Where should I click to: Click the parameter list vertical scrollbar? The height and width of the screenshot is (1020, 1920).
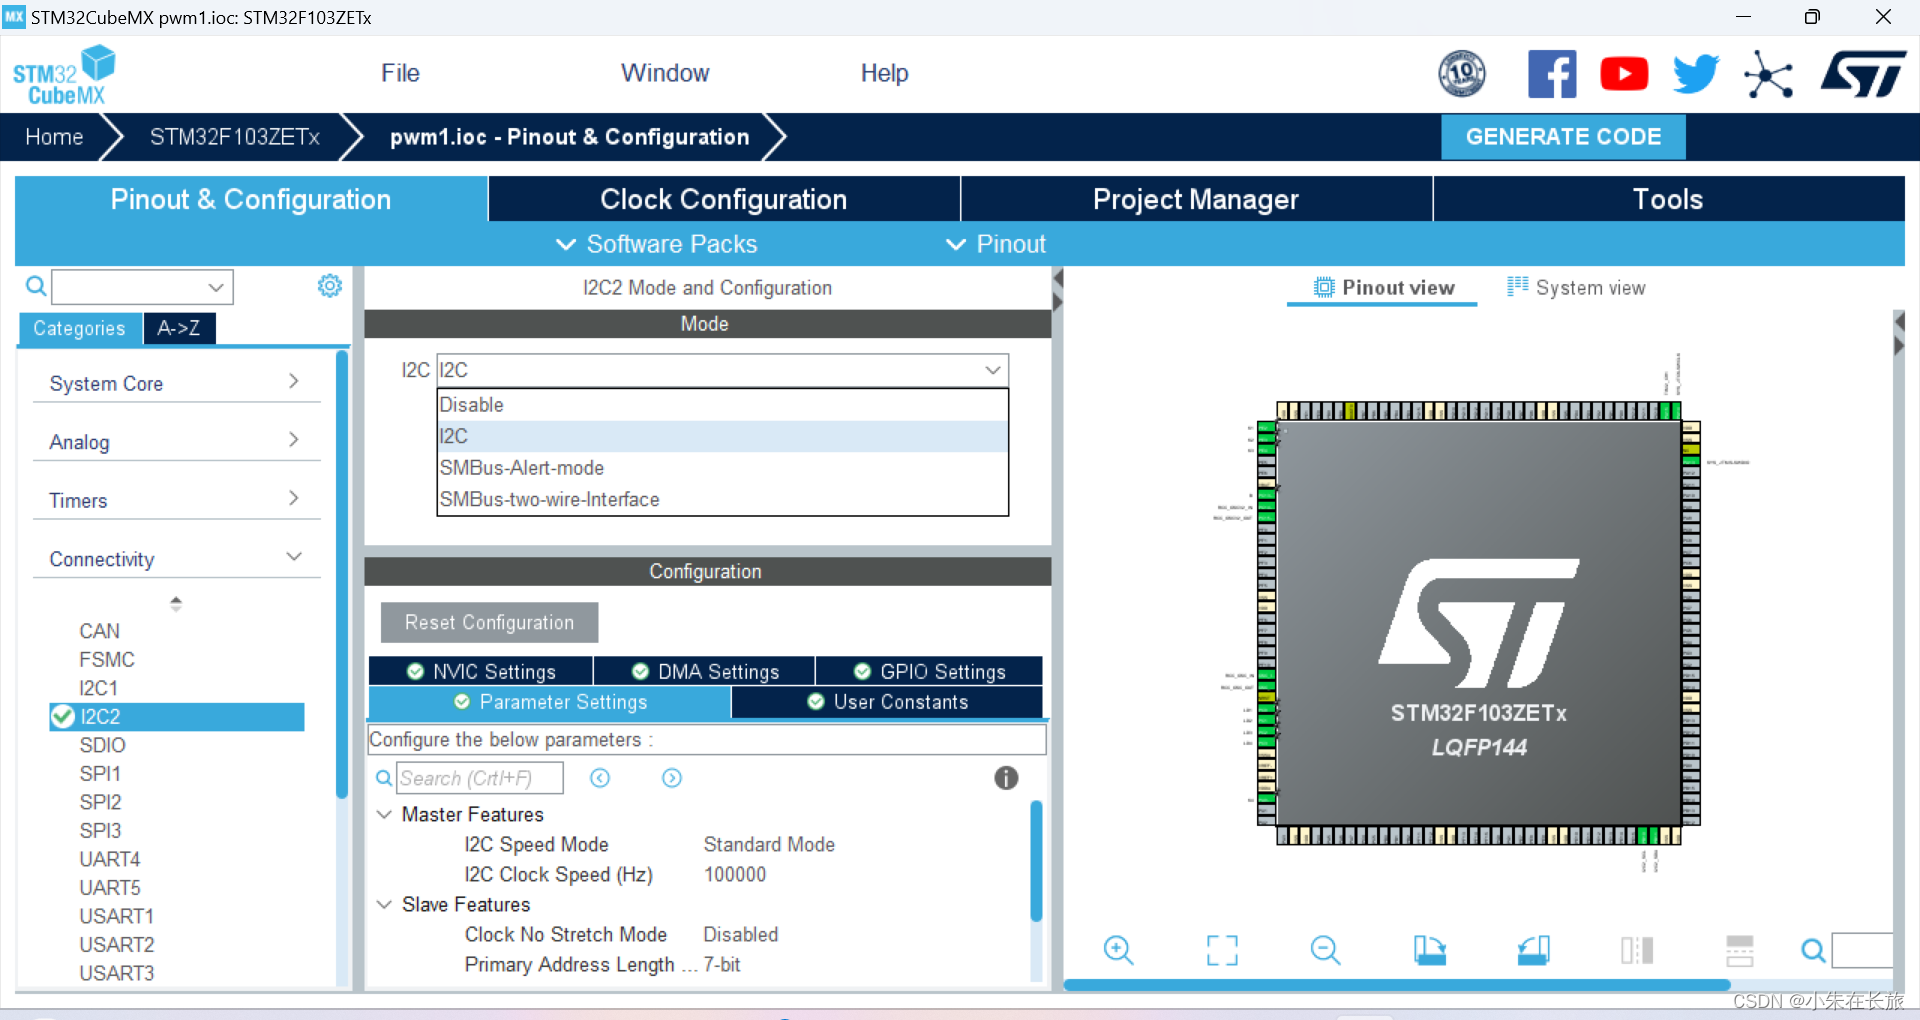(1036, 860)
